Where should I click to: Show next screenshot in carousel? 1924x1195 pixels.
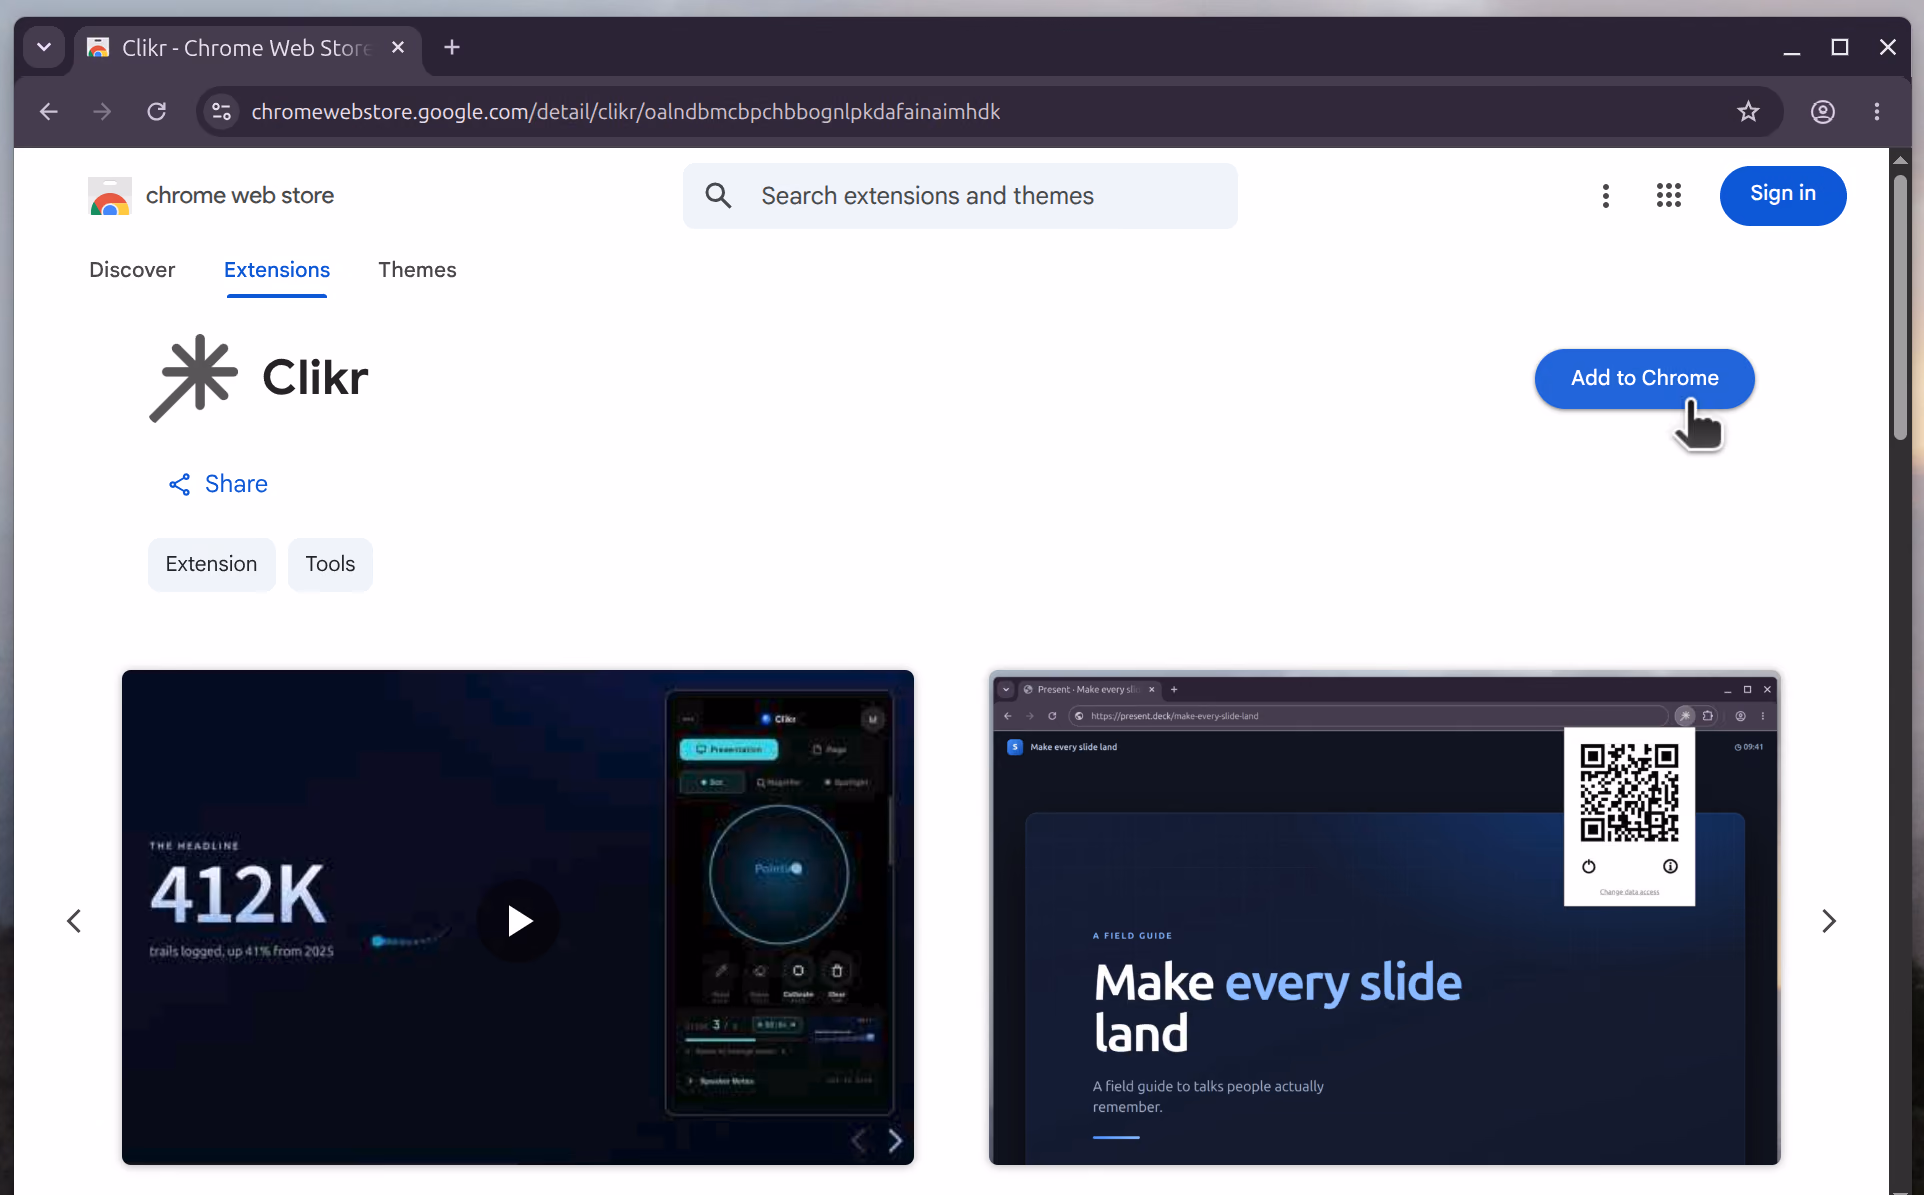click(1829, 921)
